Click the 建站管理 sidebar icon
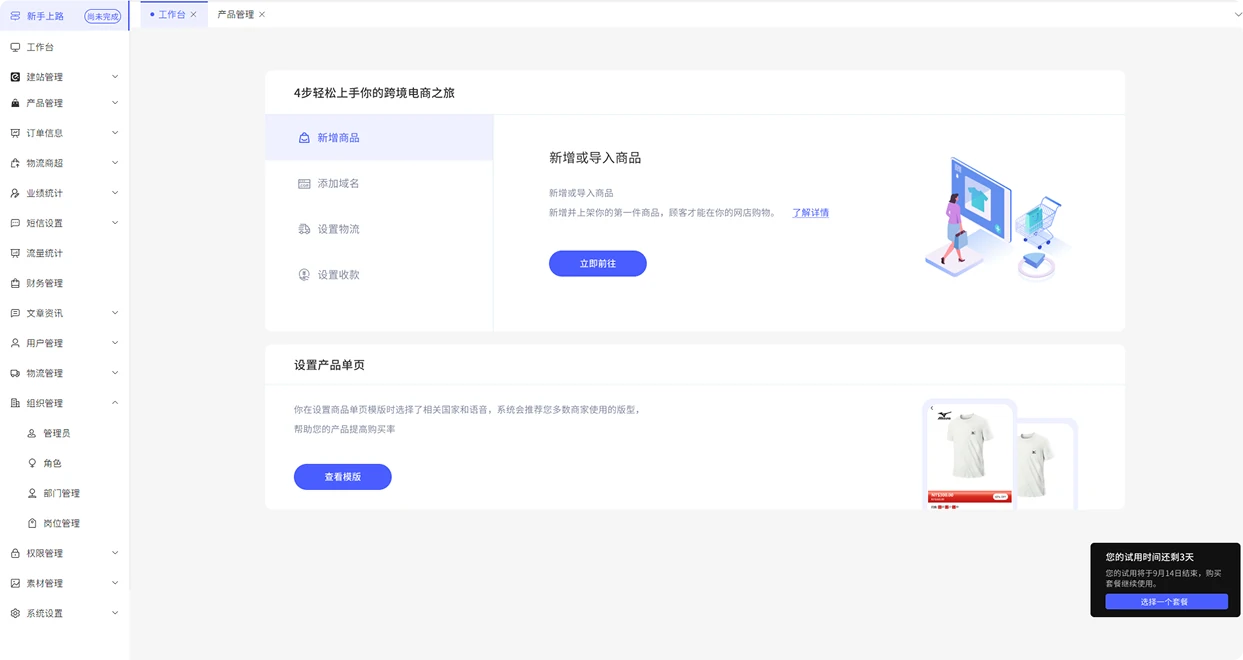This screenshot has height=660, width=1243. [x=15, y=77]
